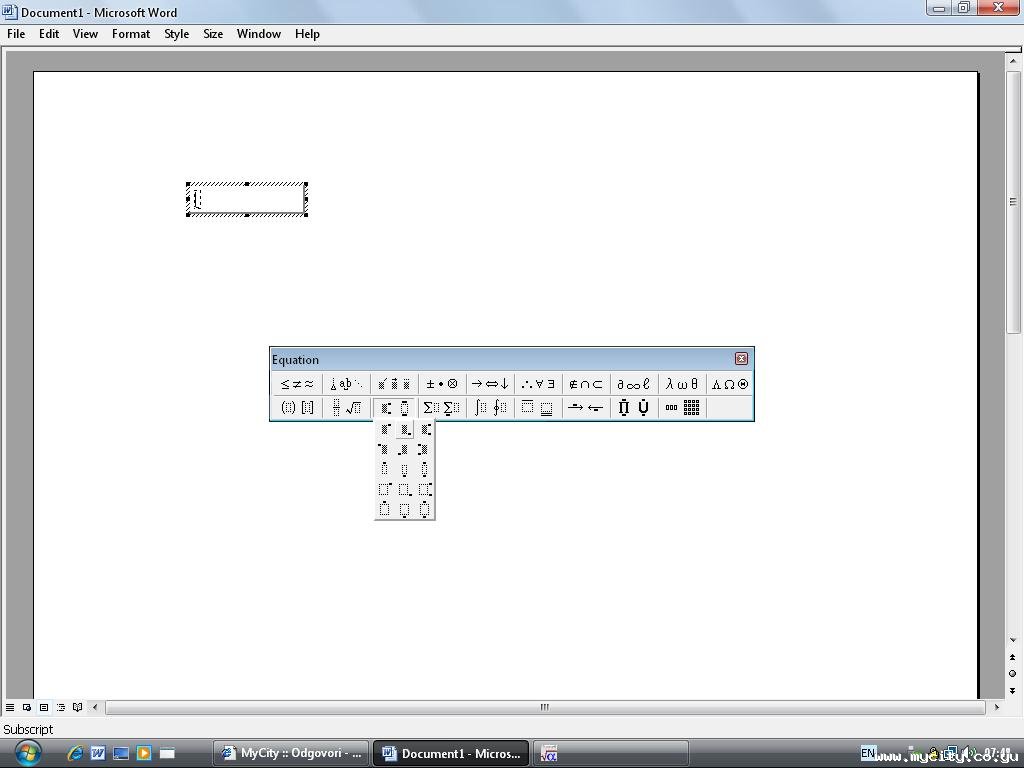Open the labeled arrow templates palette
This screenshot has width=1024, height=768.
pyautogui.click(x=586, y=408)
